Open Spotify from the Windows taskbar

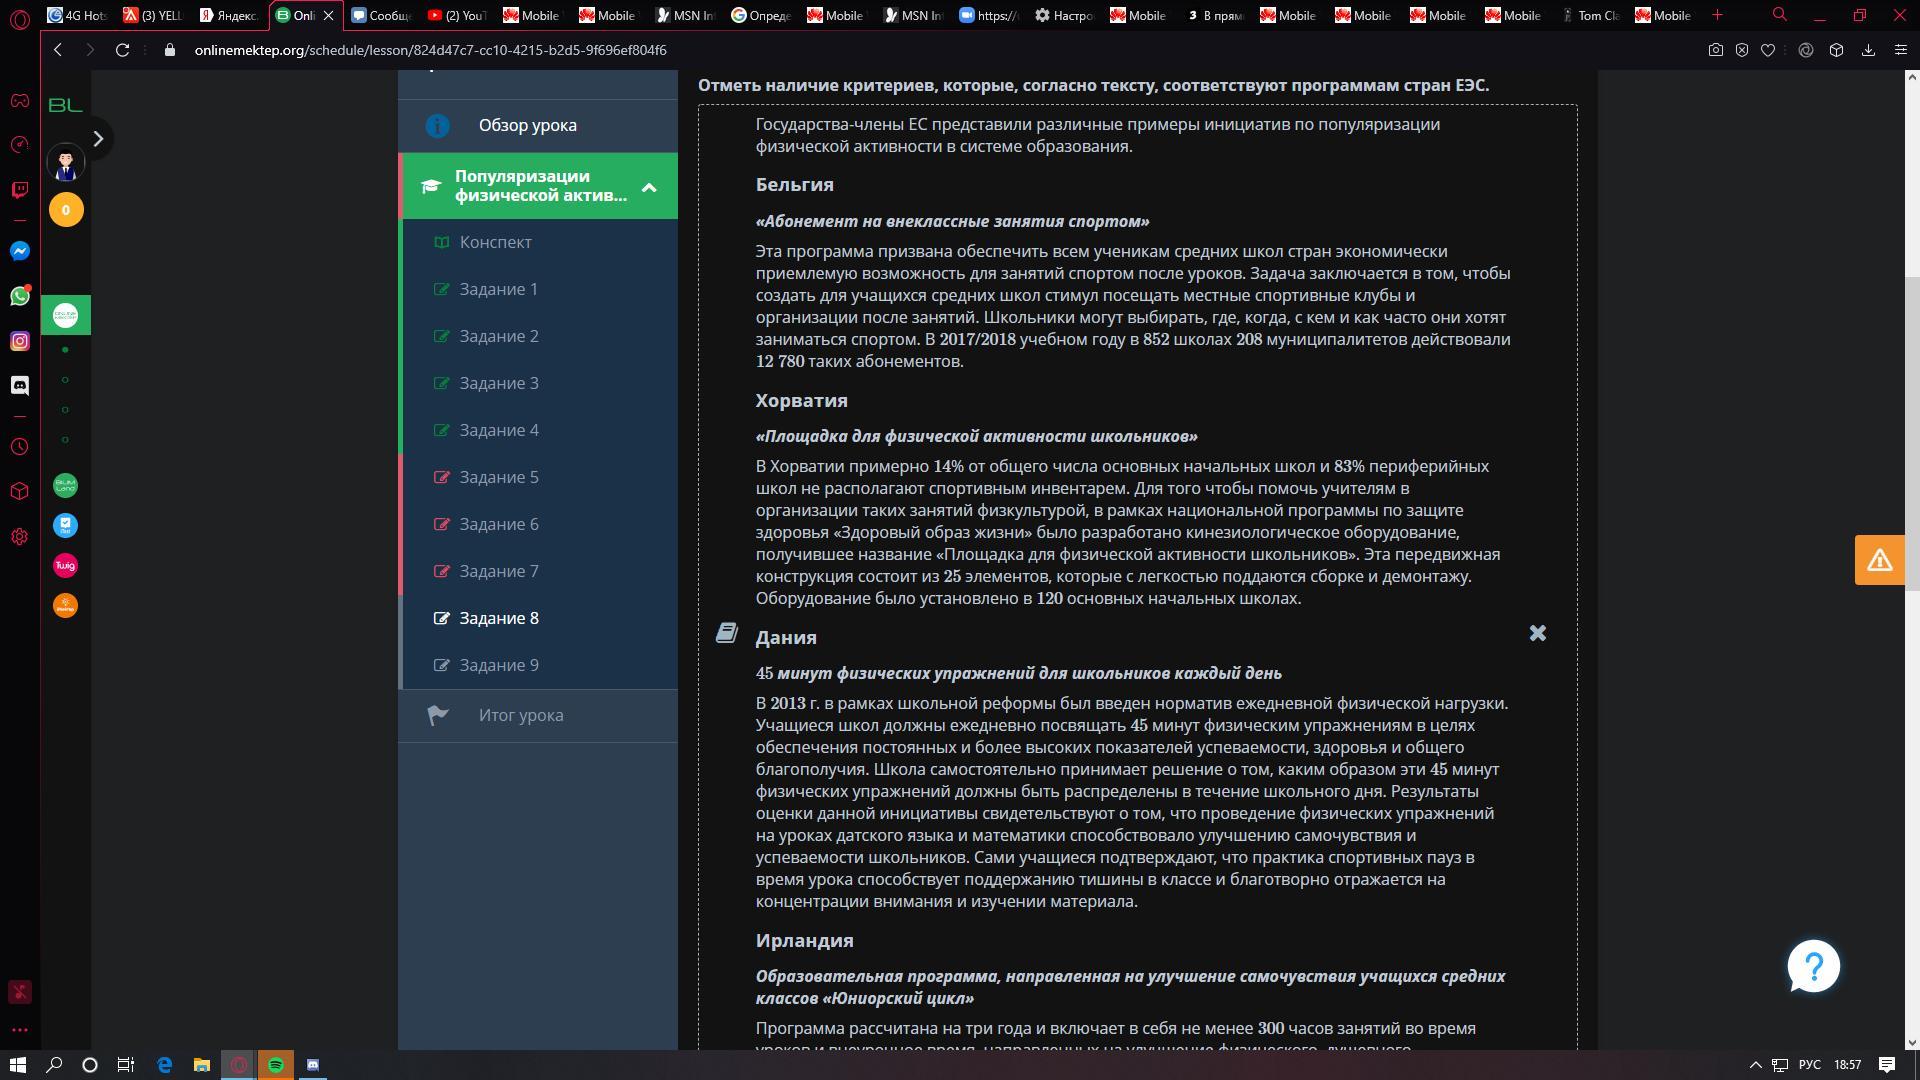[276, 1065]
